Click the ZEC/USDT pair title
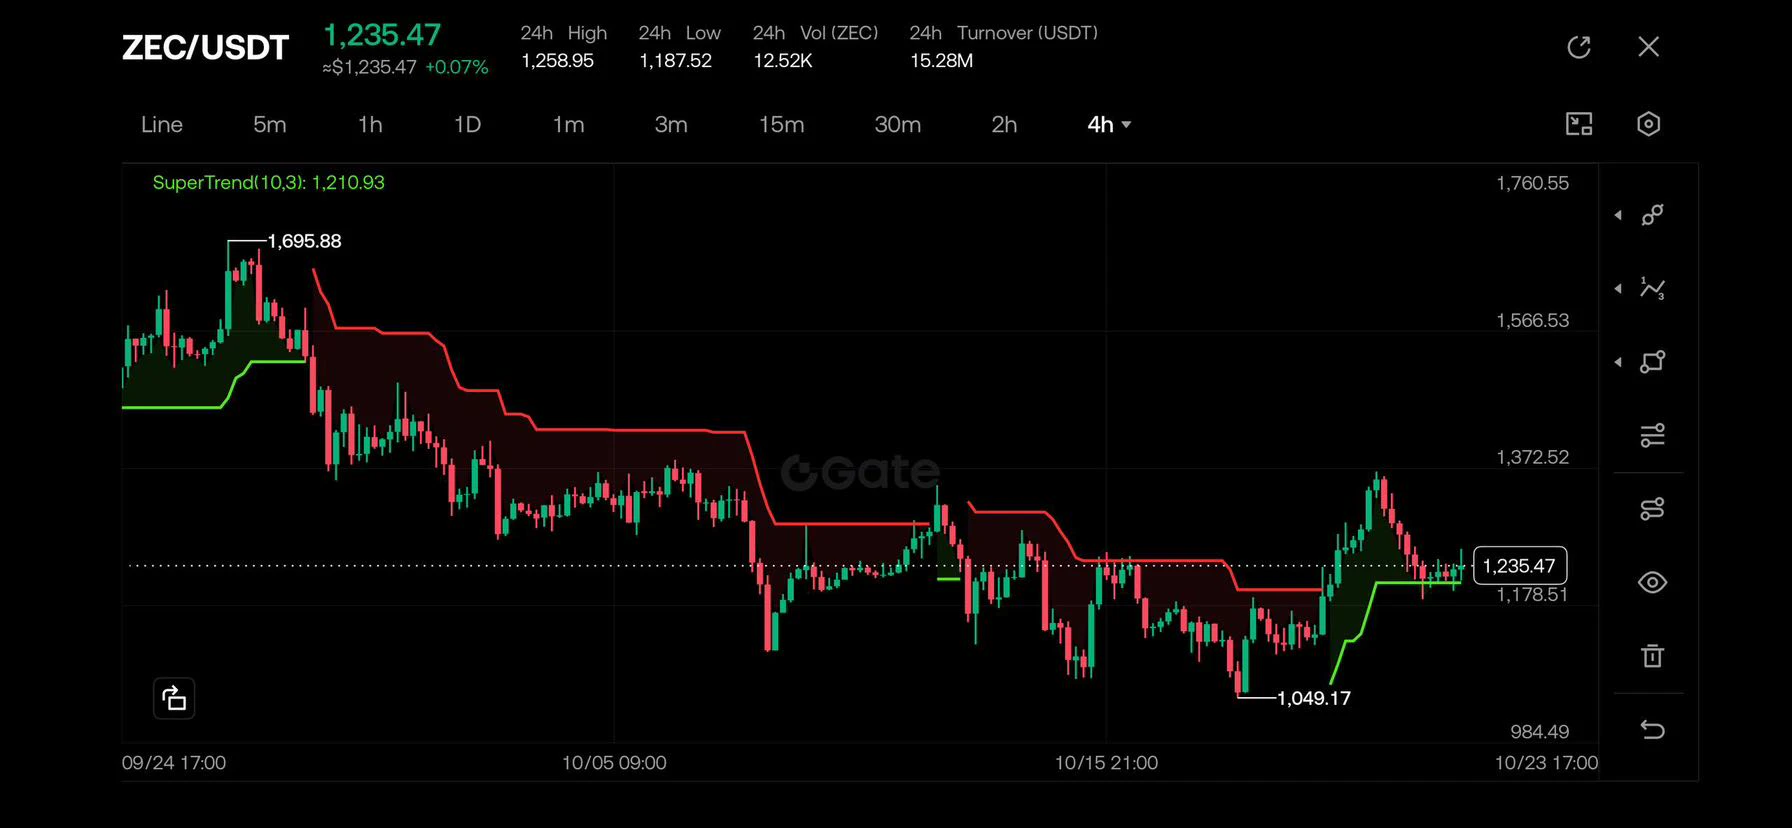This screenshot has width=1792, height=828. tap(205, 47)
